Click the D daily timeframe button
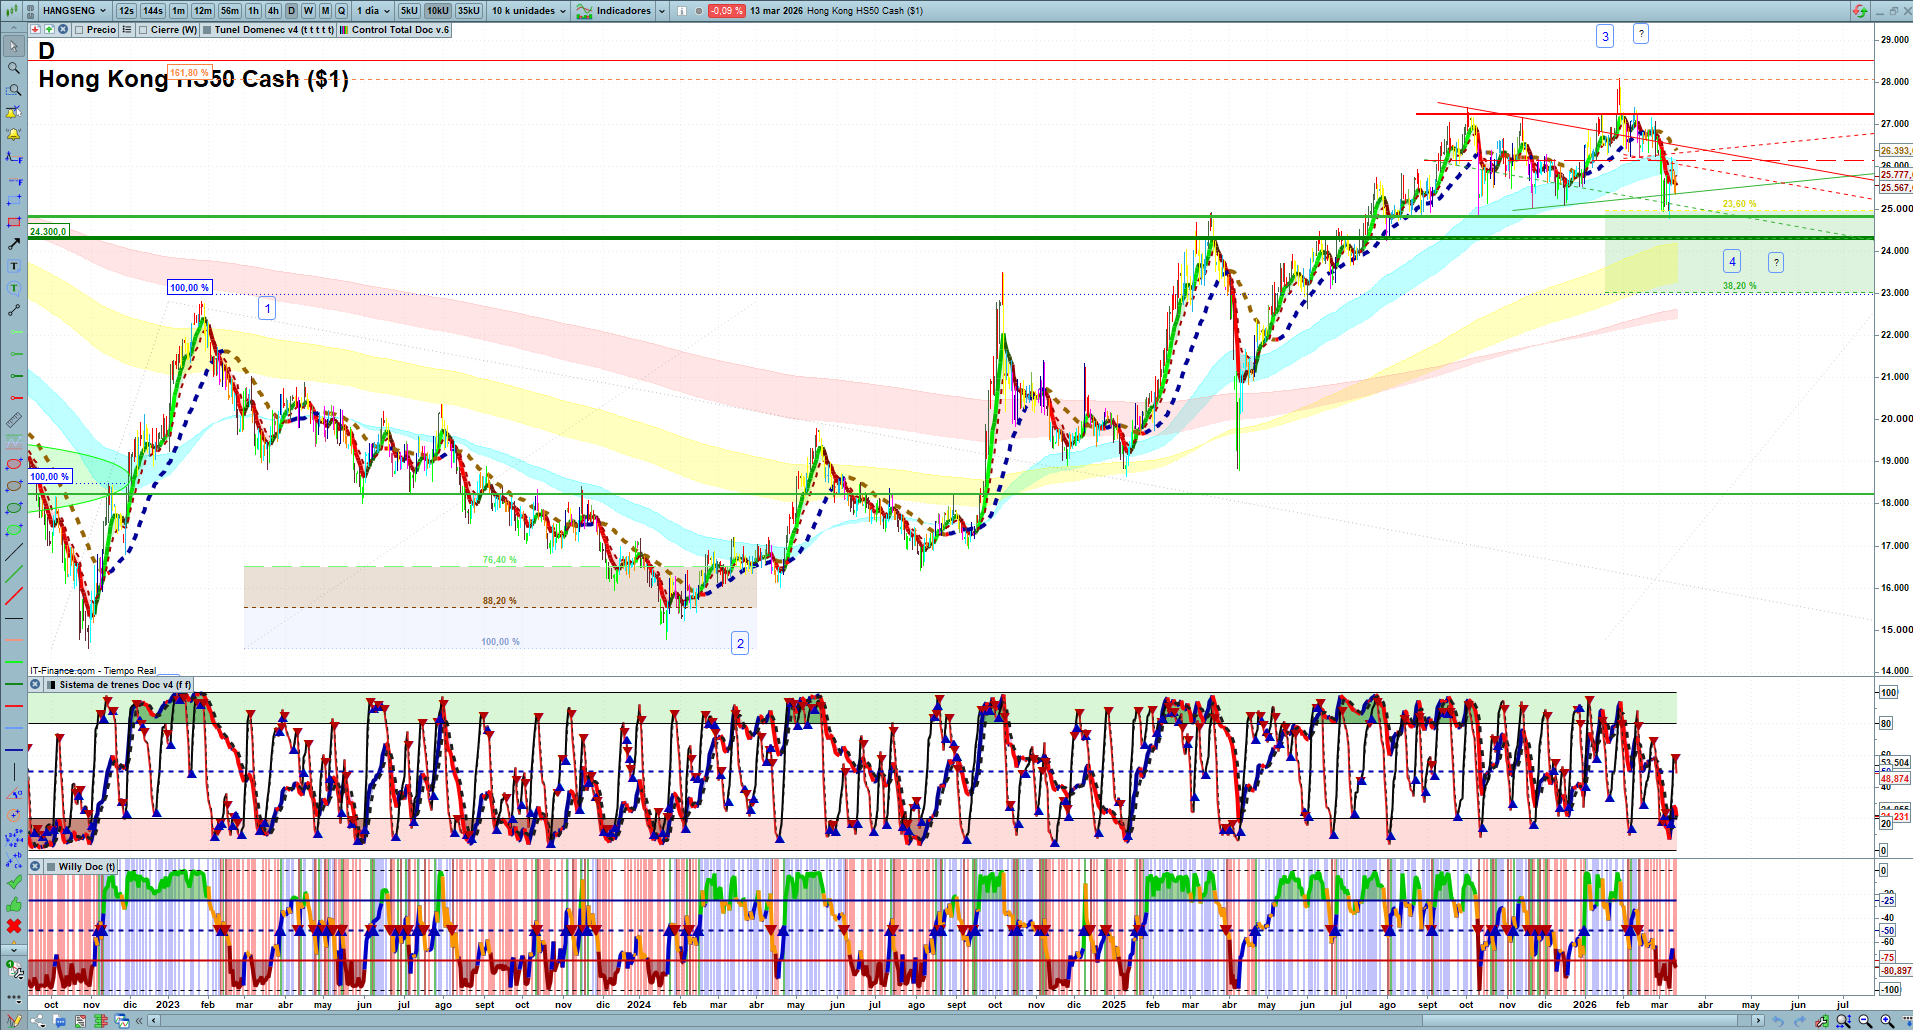The width and height of the screenshot is (1913, 1030). 291,11
